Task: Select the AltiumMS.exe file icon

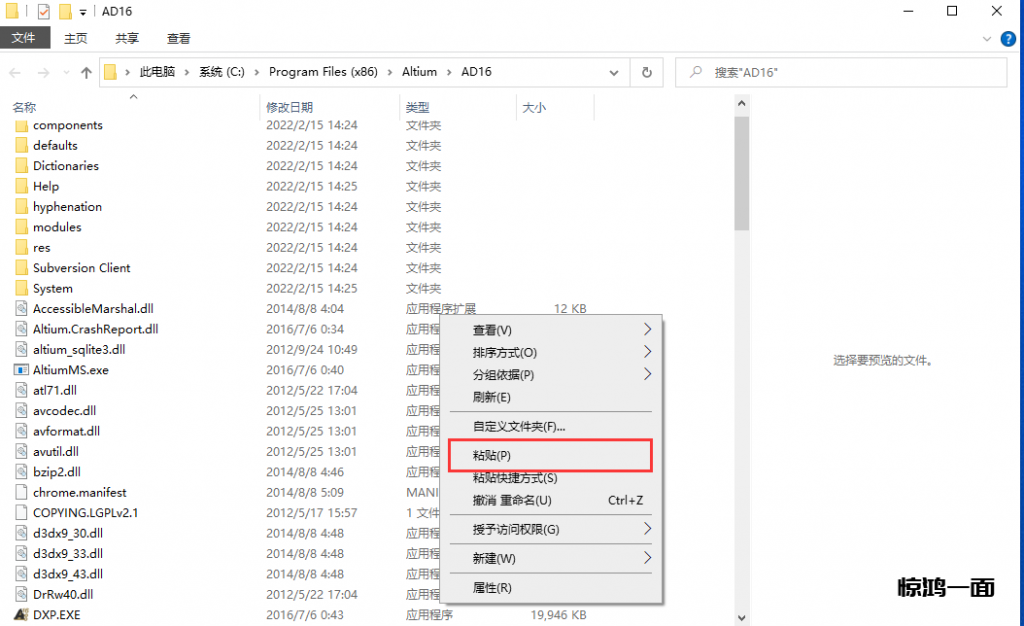Action: pos(22,370)
